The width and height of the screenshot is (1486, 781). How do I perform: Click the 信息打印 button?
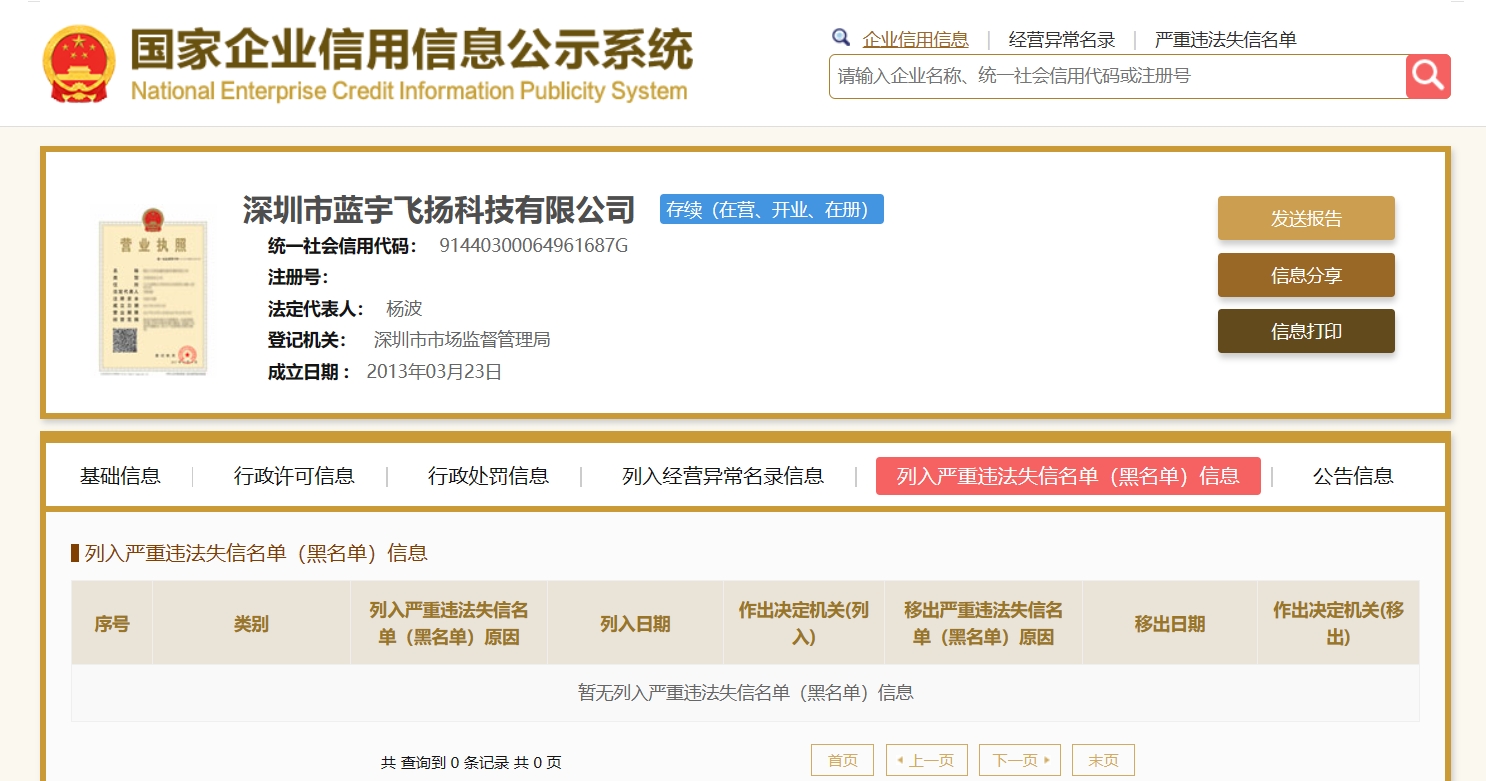1305,331
